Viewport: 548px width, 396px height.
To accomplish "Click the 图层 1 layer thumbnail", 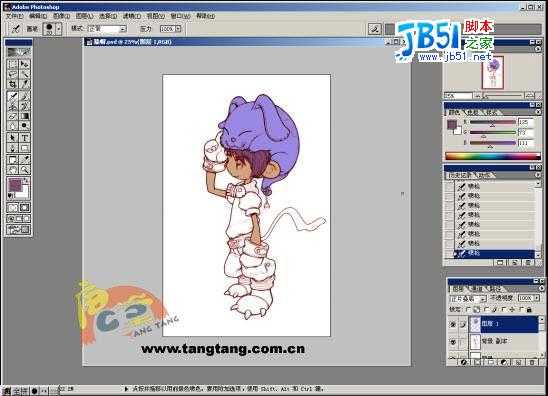I will coord(475,324).
